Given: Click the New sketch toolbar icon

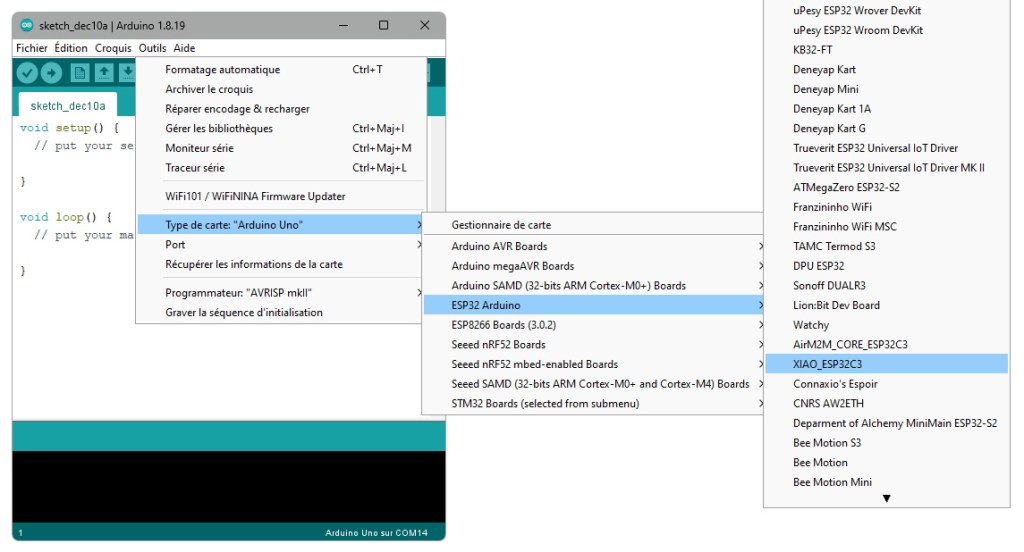Looking at the screenshot, I should pos(79,73).
